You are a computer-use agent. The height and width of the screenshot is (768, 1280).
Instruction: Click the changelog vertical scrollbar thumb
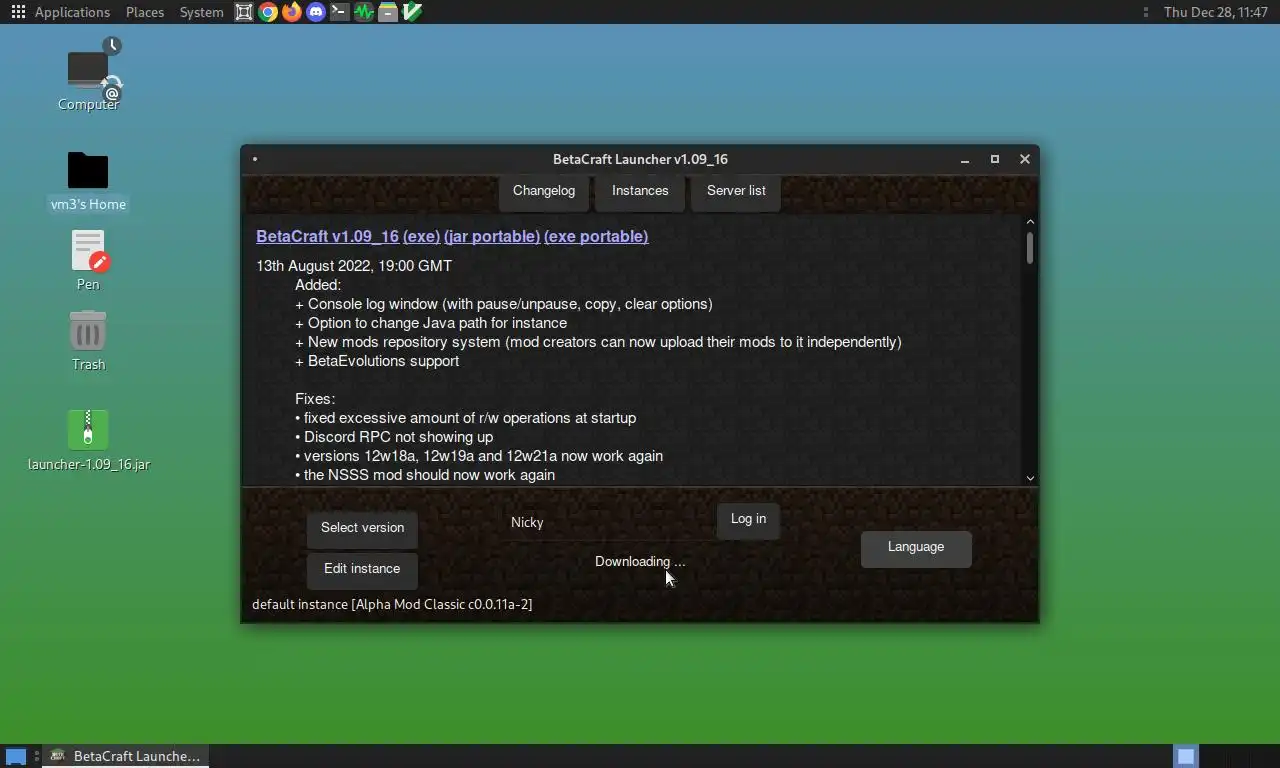[x=1030, y=248]
